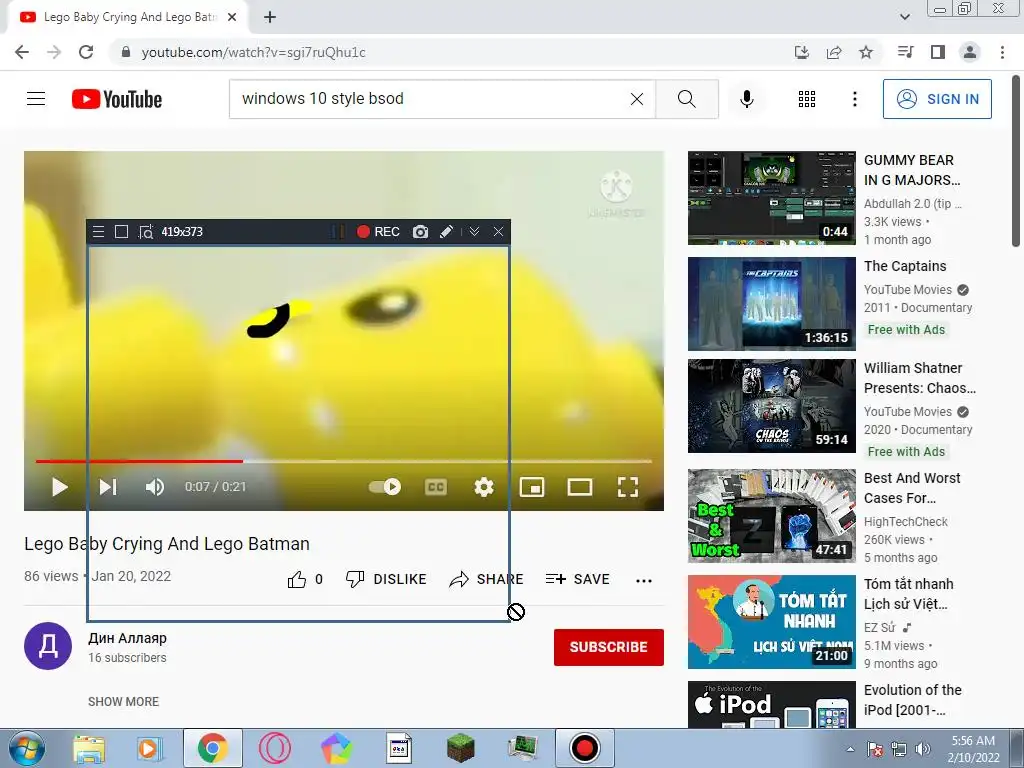
Task: Select the Lego Baby Crying tab
Action: click(128, 17)
